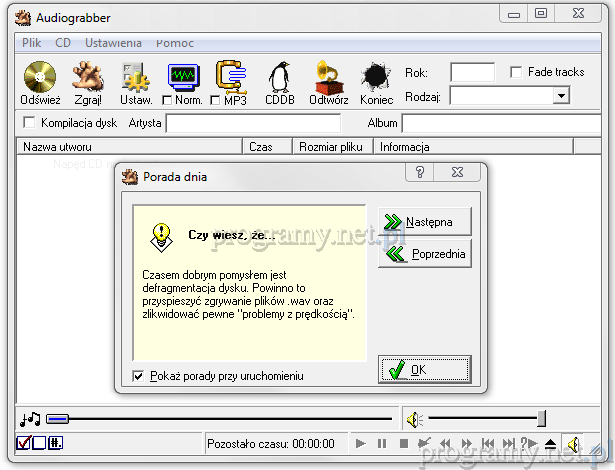Click the CDDB penguin icon
Viewport: 615px width, 470px height.
click(280, 77)
